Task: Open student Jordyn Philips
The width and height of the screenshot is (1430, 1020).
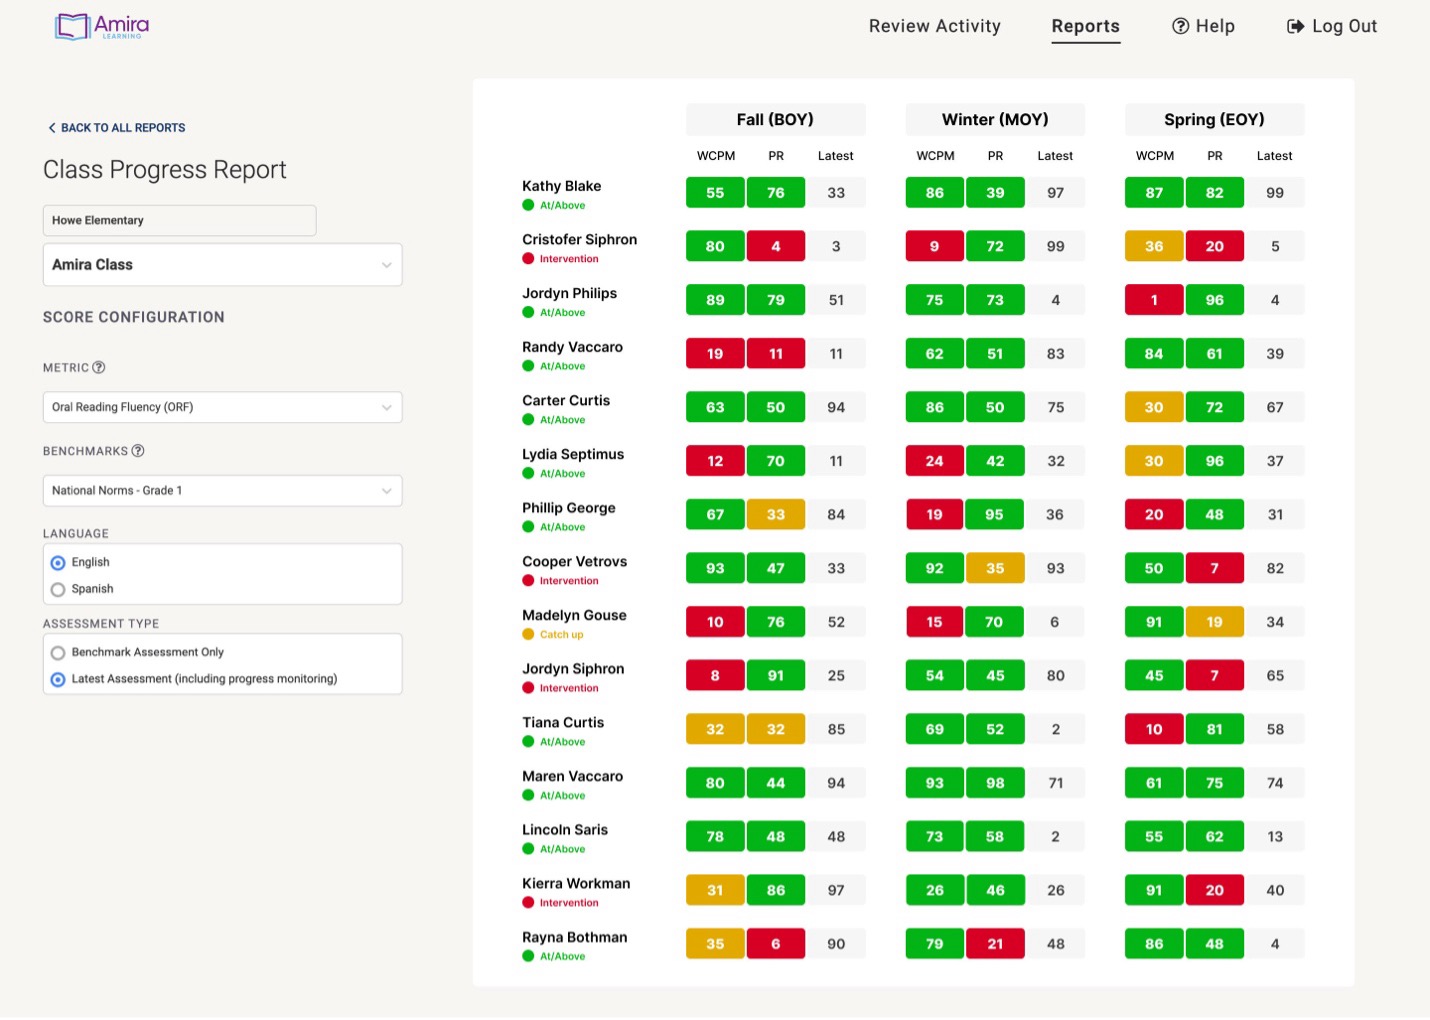Action: point(570,293)
